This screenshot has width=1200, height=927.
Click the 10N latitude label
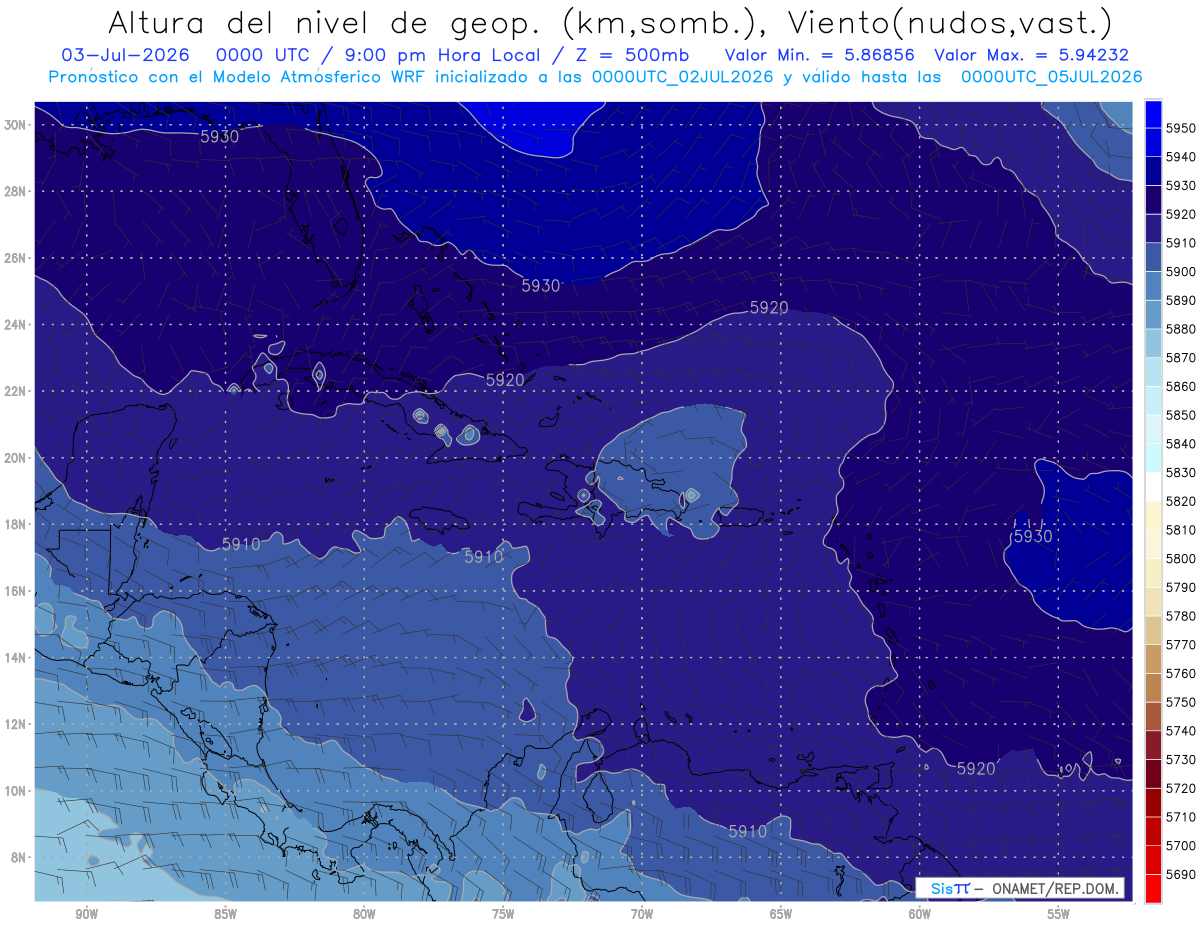tap(16, 791)
